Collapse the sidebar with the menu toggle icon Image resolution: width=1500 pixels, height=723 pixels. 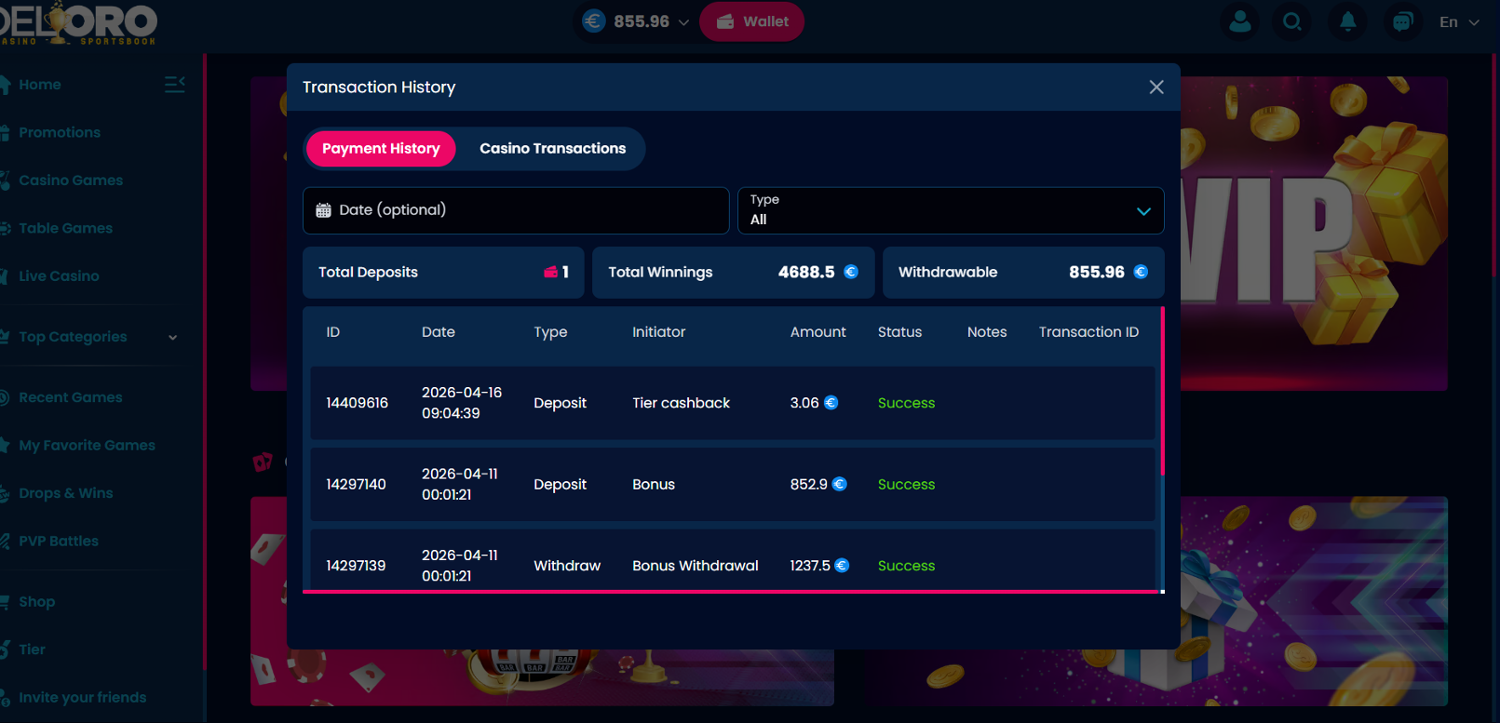(175, 84)
